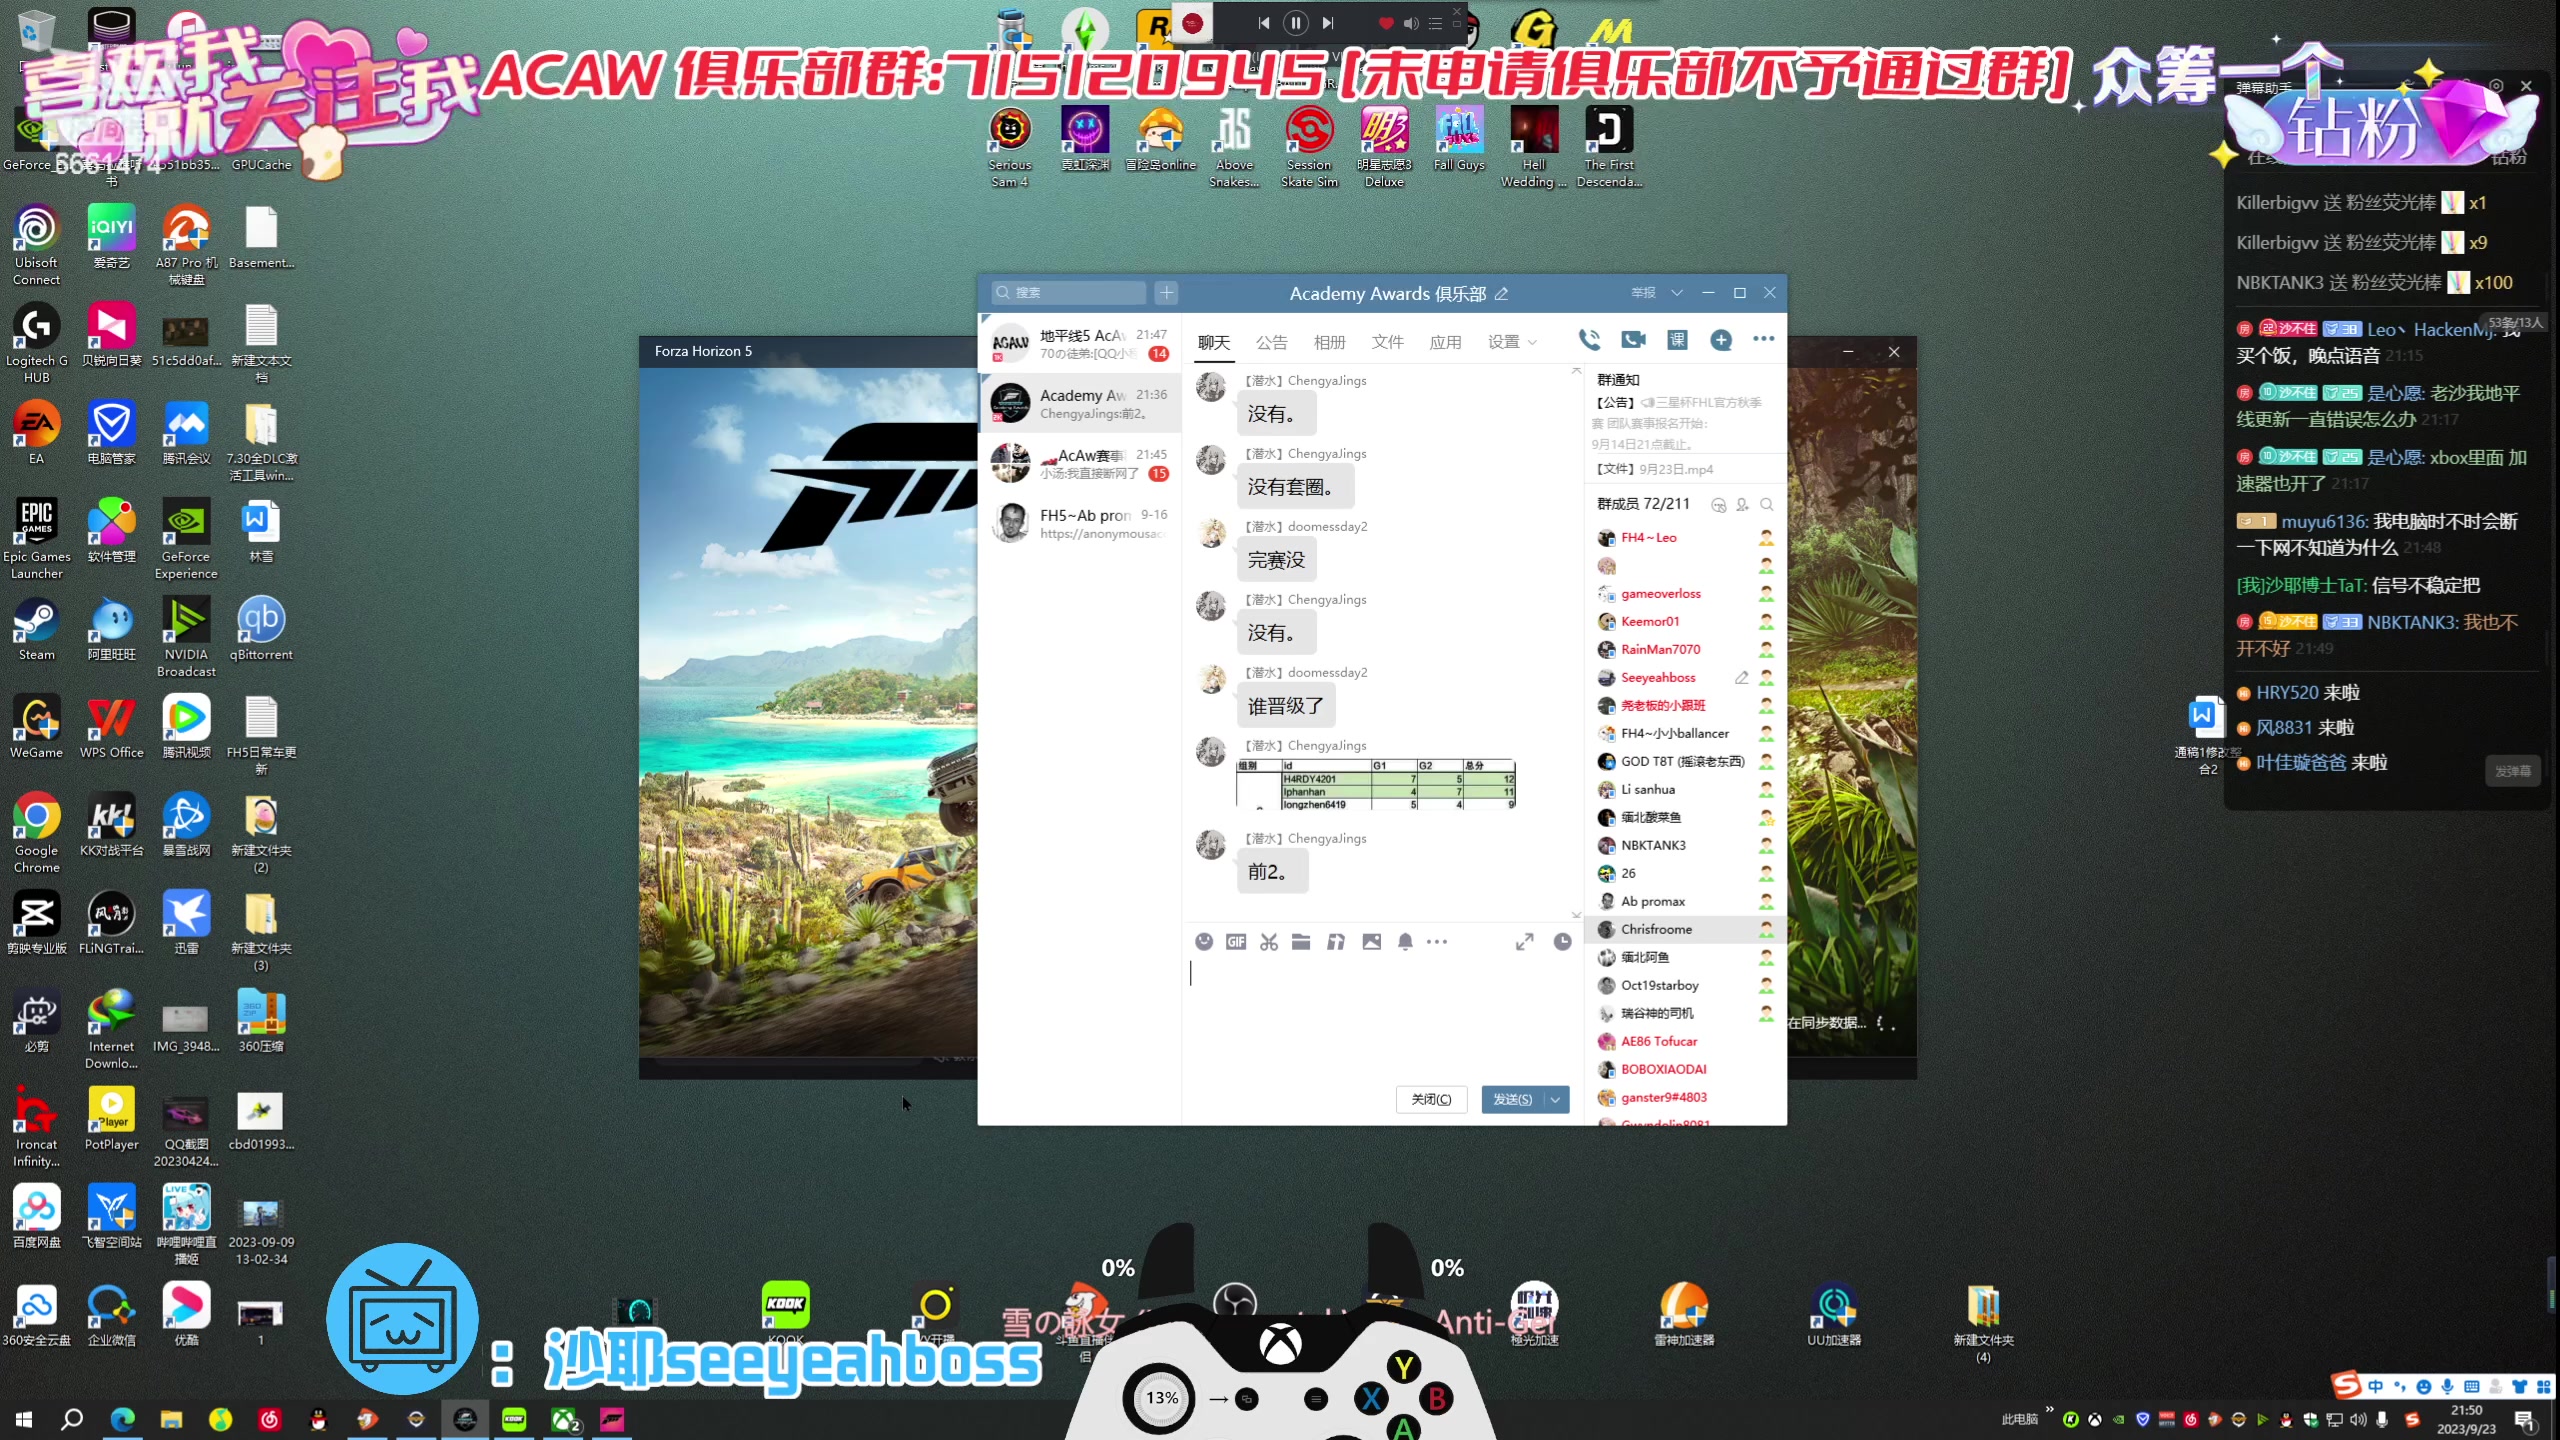Pause the music player

[x=1295, y=22]
